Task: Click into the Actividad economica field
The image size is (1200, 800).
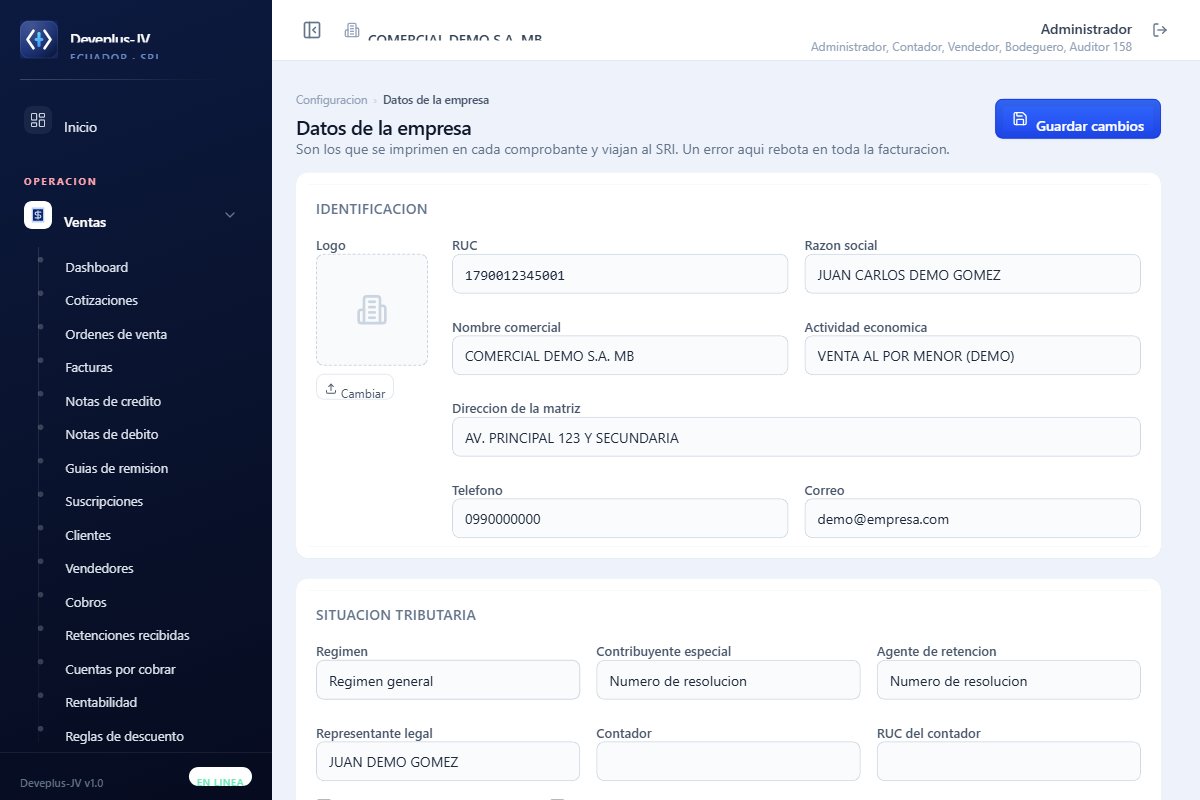Action: (x=972, y=356)
